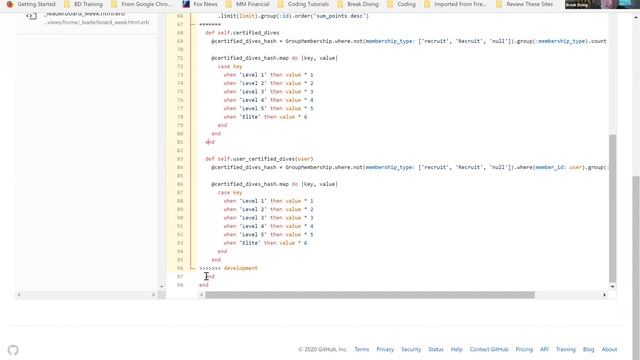Open the BD Training bookmarks folder

point(83,4)
